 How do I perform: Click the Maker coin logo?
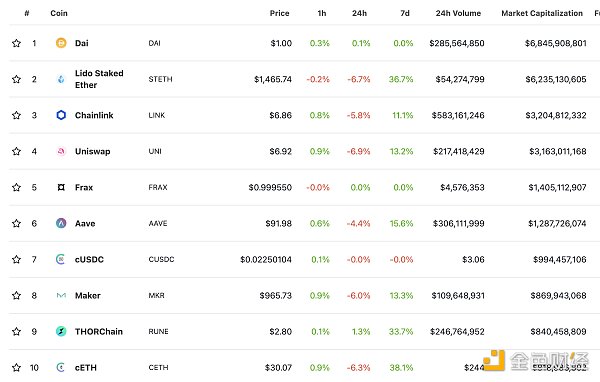click(x=61, y=295)
